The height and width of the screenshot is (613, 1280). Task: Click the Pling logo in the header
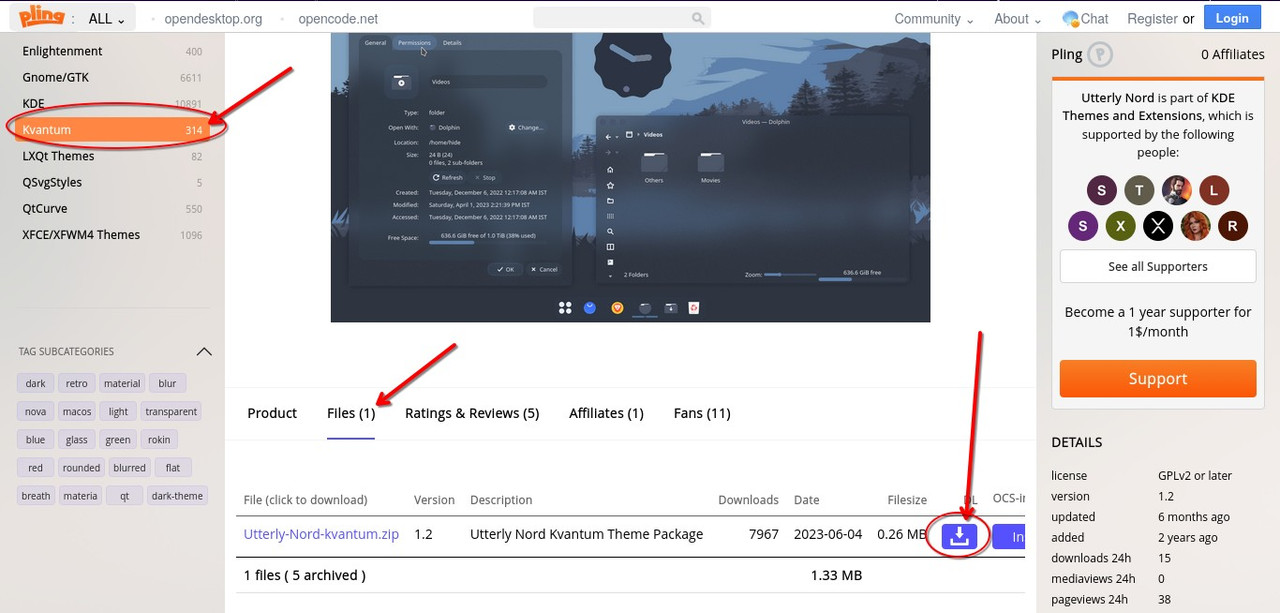tap(43, 18)
